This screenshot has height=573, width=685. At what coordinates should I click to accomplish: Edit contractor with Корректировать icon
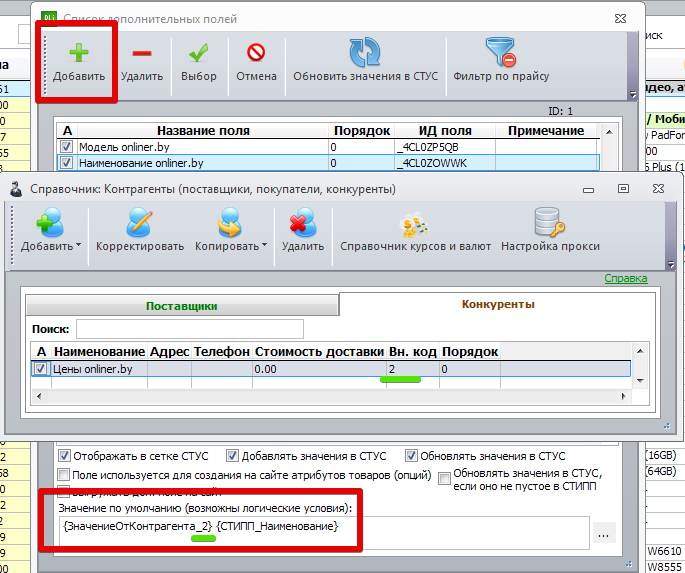140,230
